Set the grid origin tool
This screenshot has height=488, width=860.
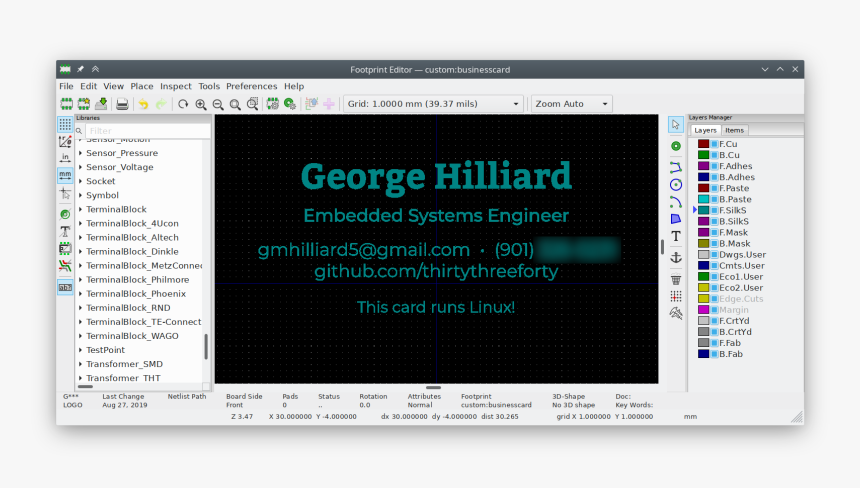tap(676, 297)
